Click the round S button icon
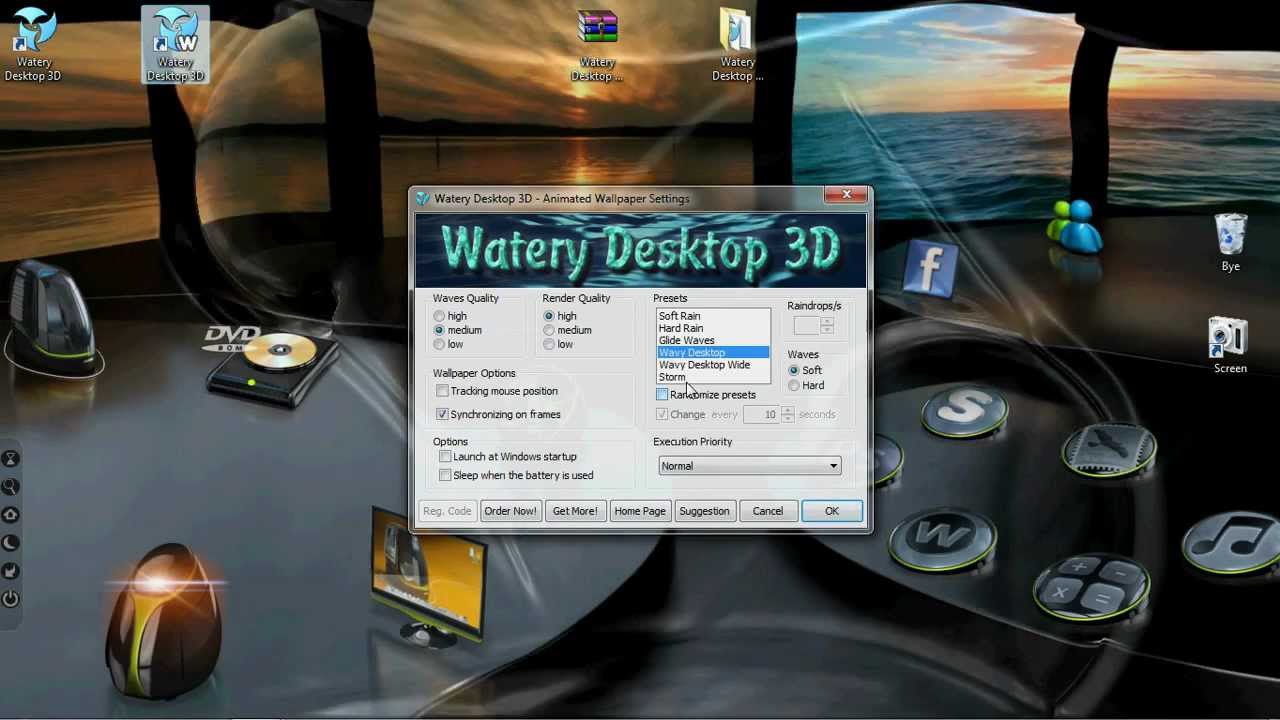Image resolution: width=1280 pixels, height=720 pixels. coord(963,410)
